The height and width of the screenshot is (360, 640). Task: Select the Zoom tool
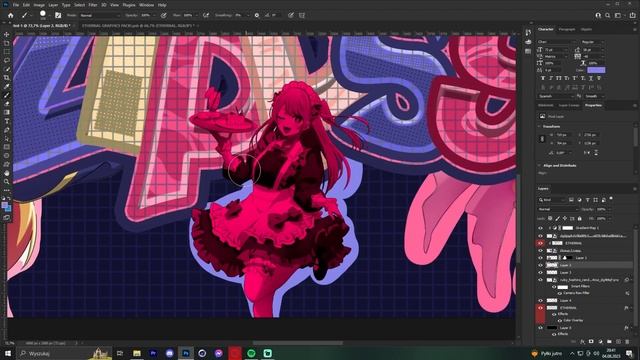click(x=7, y=182)
